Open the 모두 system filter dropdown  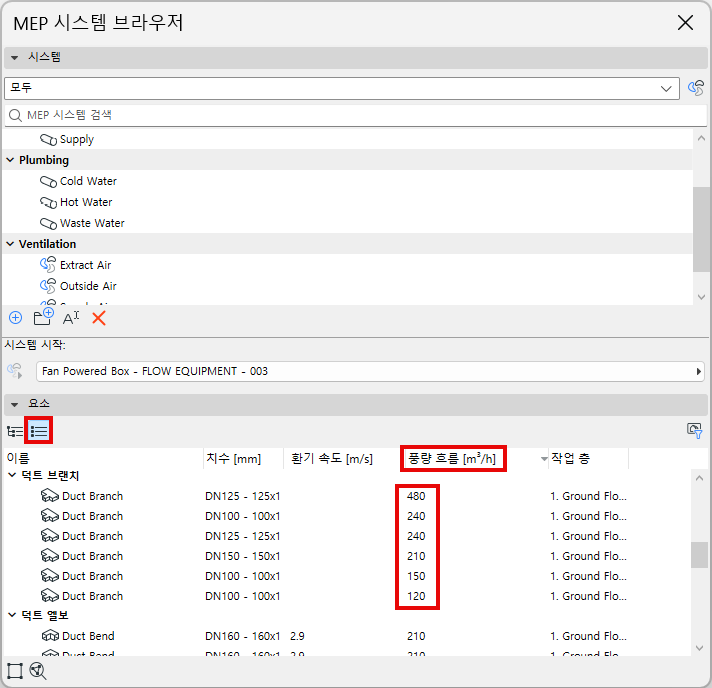341,88
